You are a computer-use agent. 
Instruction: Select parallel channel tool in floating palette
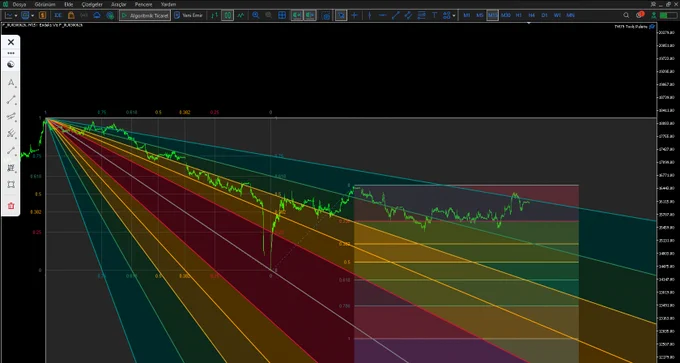[11, 116]
